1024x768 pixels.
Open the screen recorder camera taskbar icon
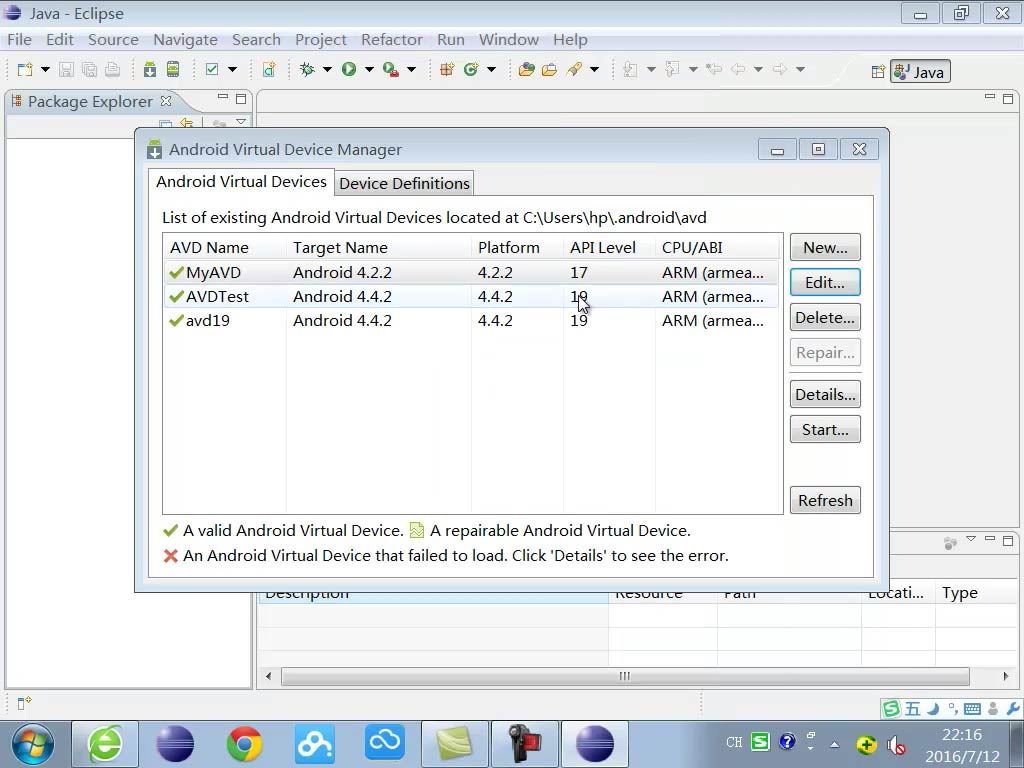(524, 744)
